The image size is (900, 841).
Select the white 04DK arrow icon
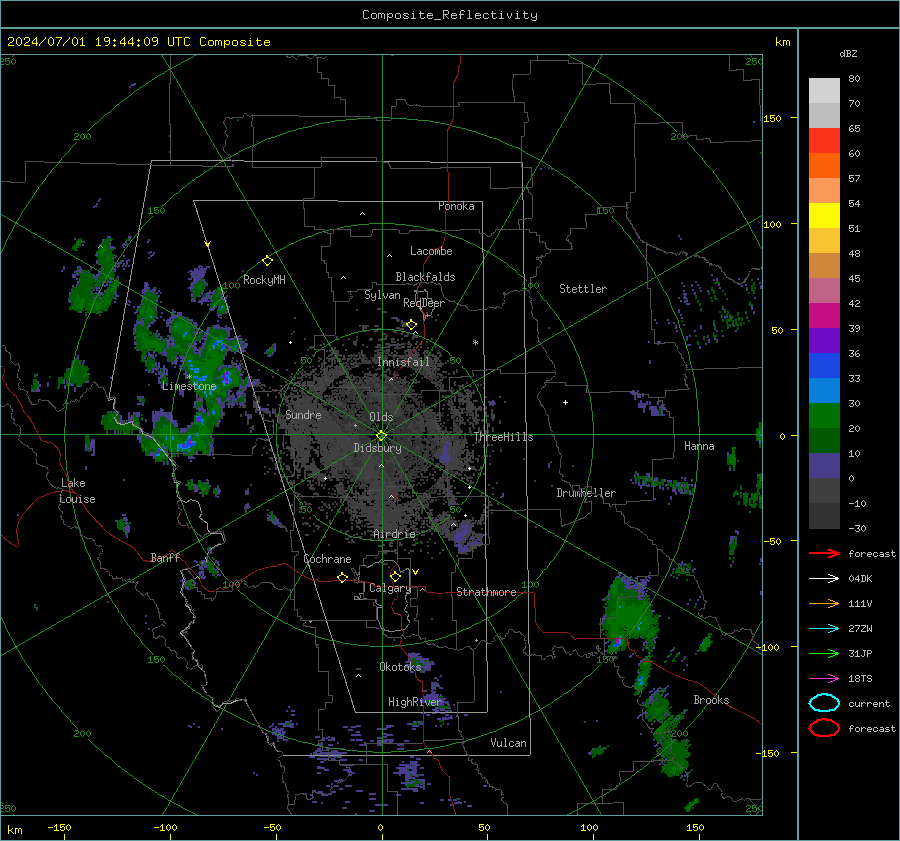click(x=824, y=578)
